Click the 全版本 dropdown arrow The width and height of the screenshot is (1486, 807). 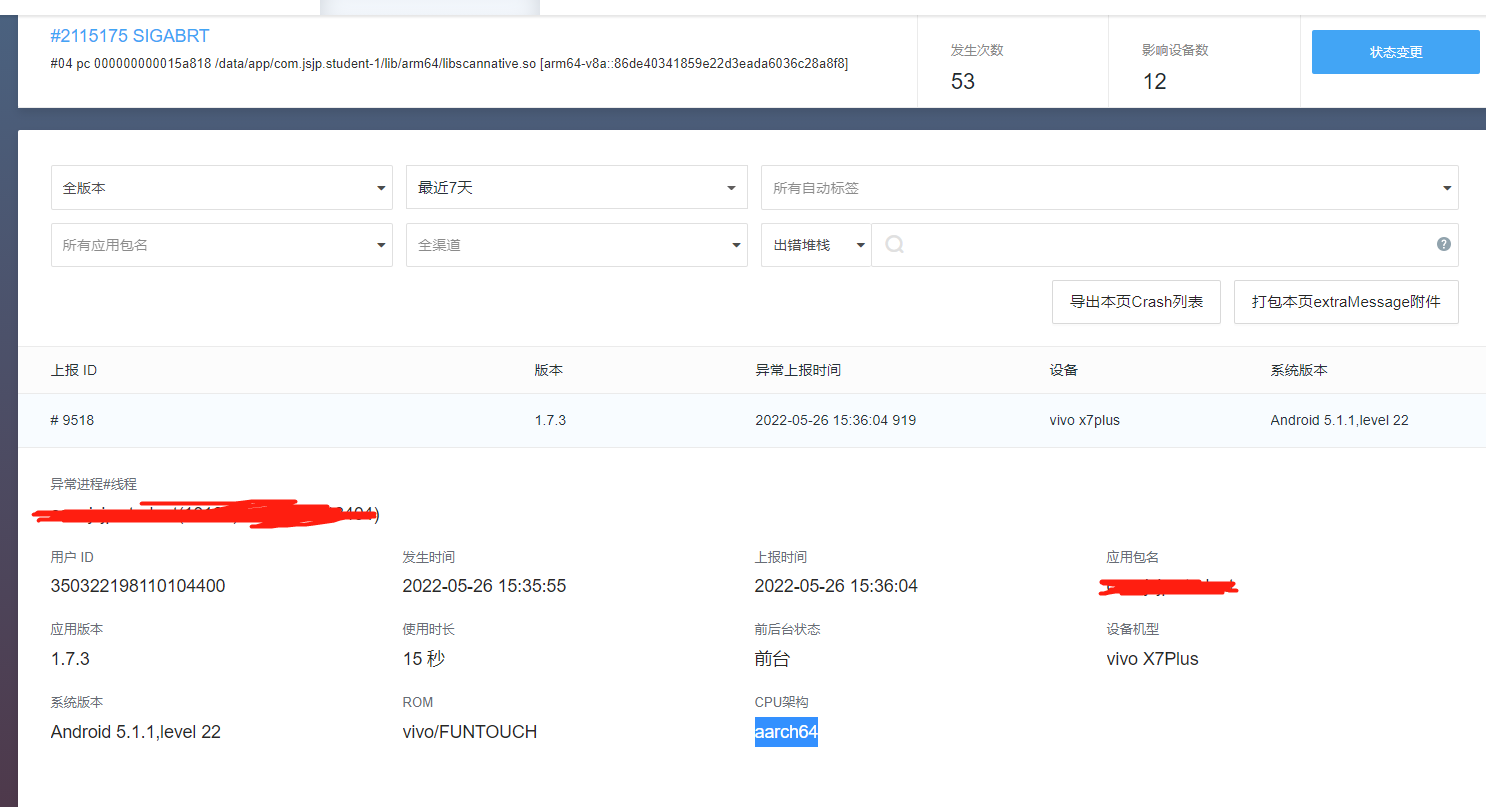coord(380,188)
